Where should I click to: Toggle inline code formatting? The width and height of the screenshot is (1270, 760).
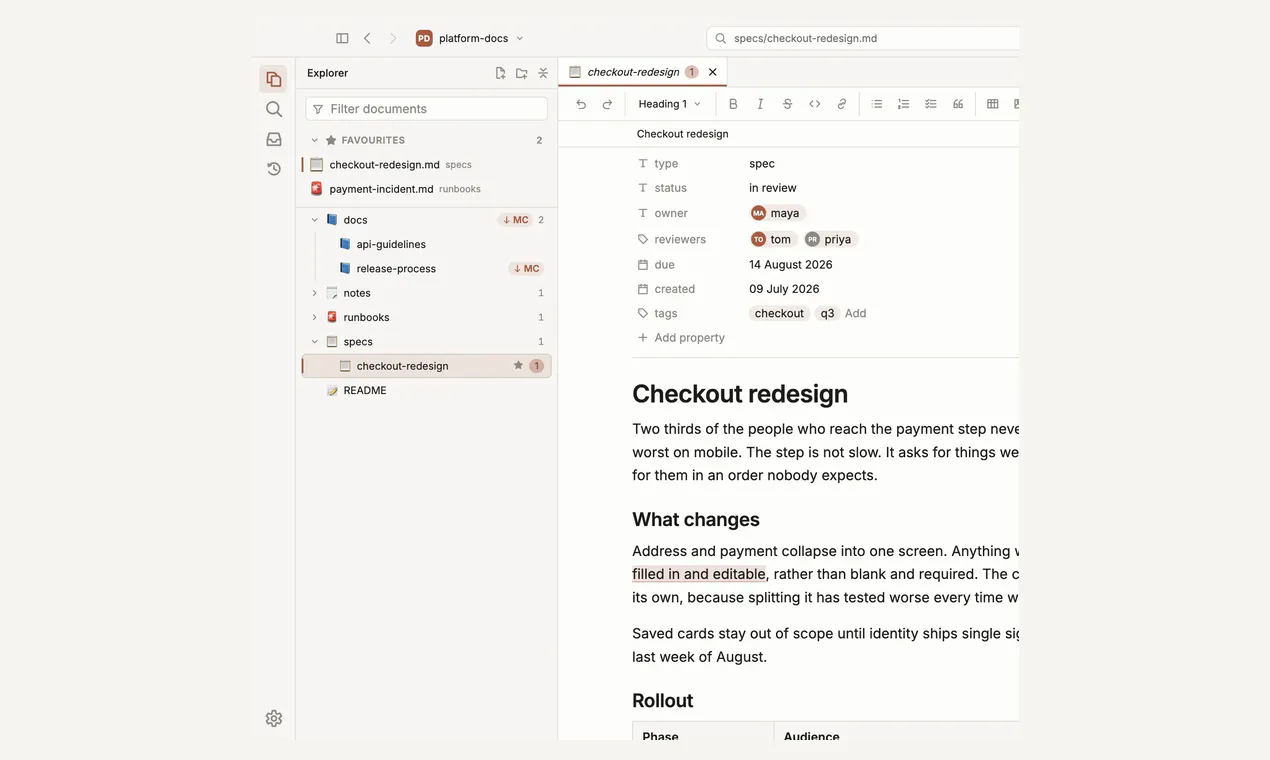pos(815,104)
